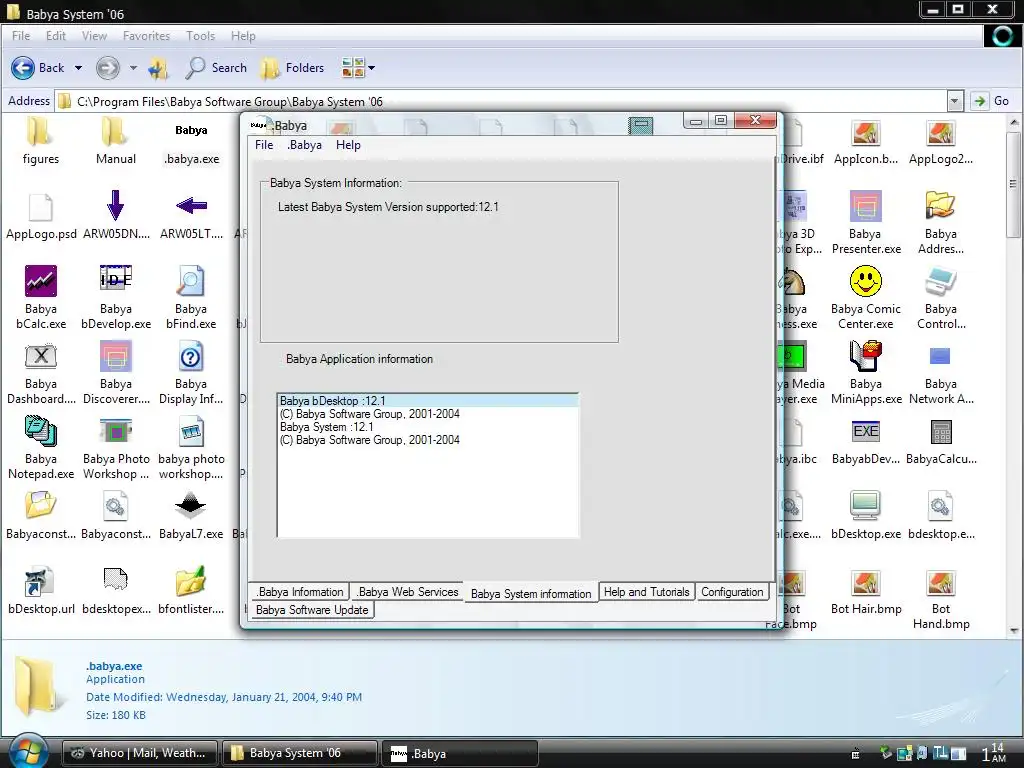Open the Views dropdown arrow in toolbar
1024x768 pixels.
372,68
